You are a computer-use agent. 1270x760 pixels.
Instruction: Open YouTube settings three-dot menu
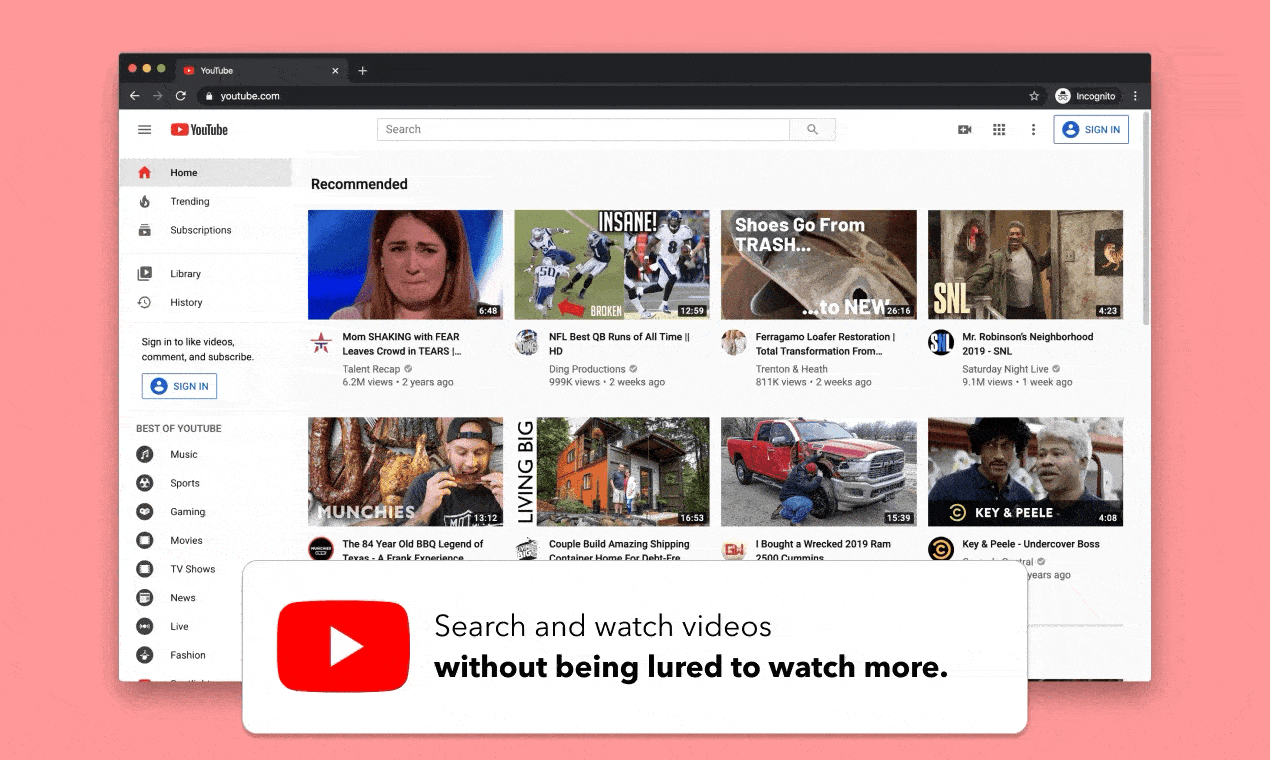point(1033,130)
